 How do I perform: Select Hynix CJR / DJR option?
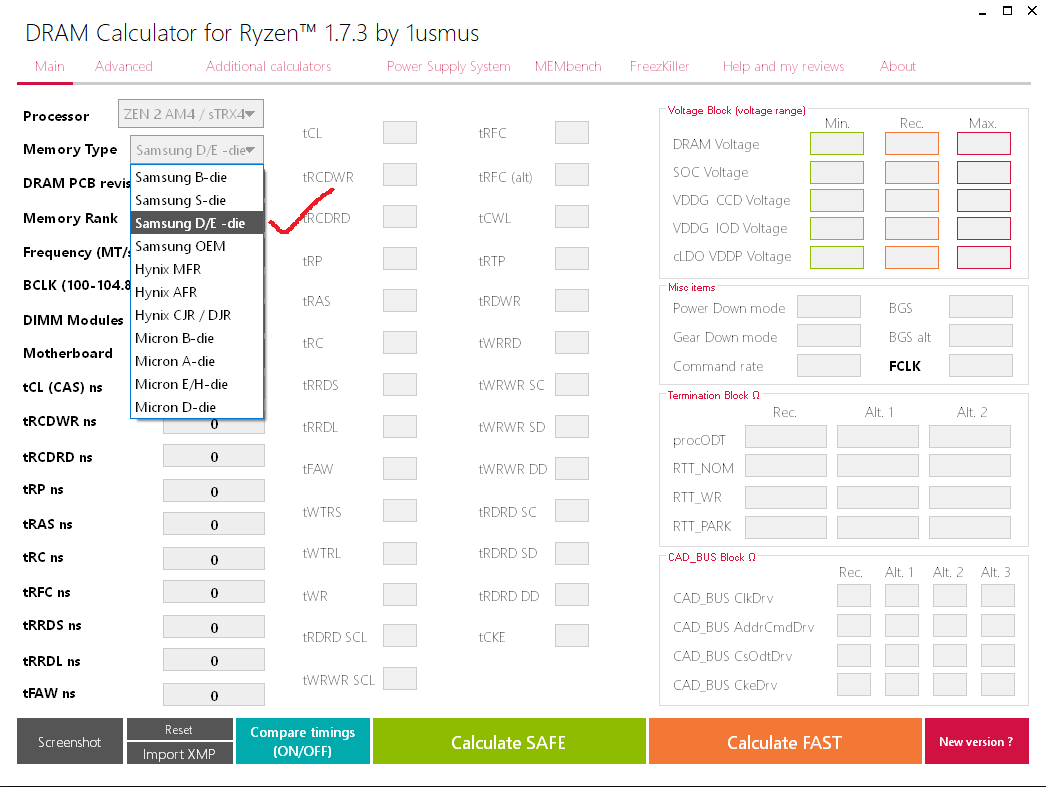[x=197, y=315]
